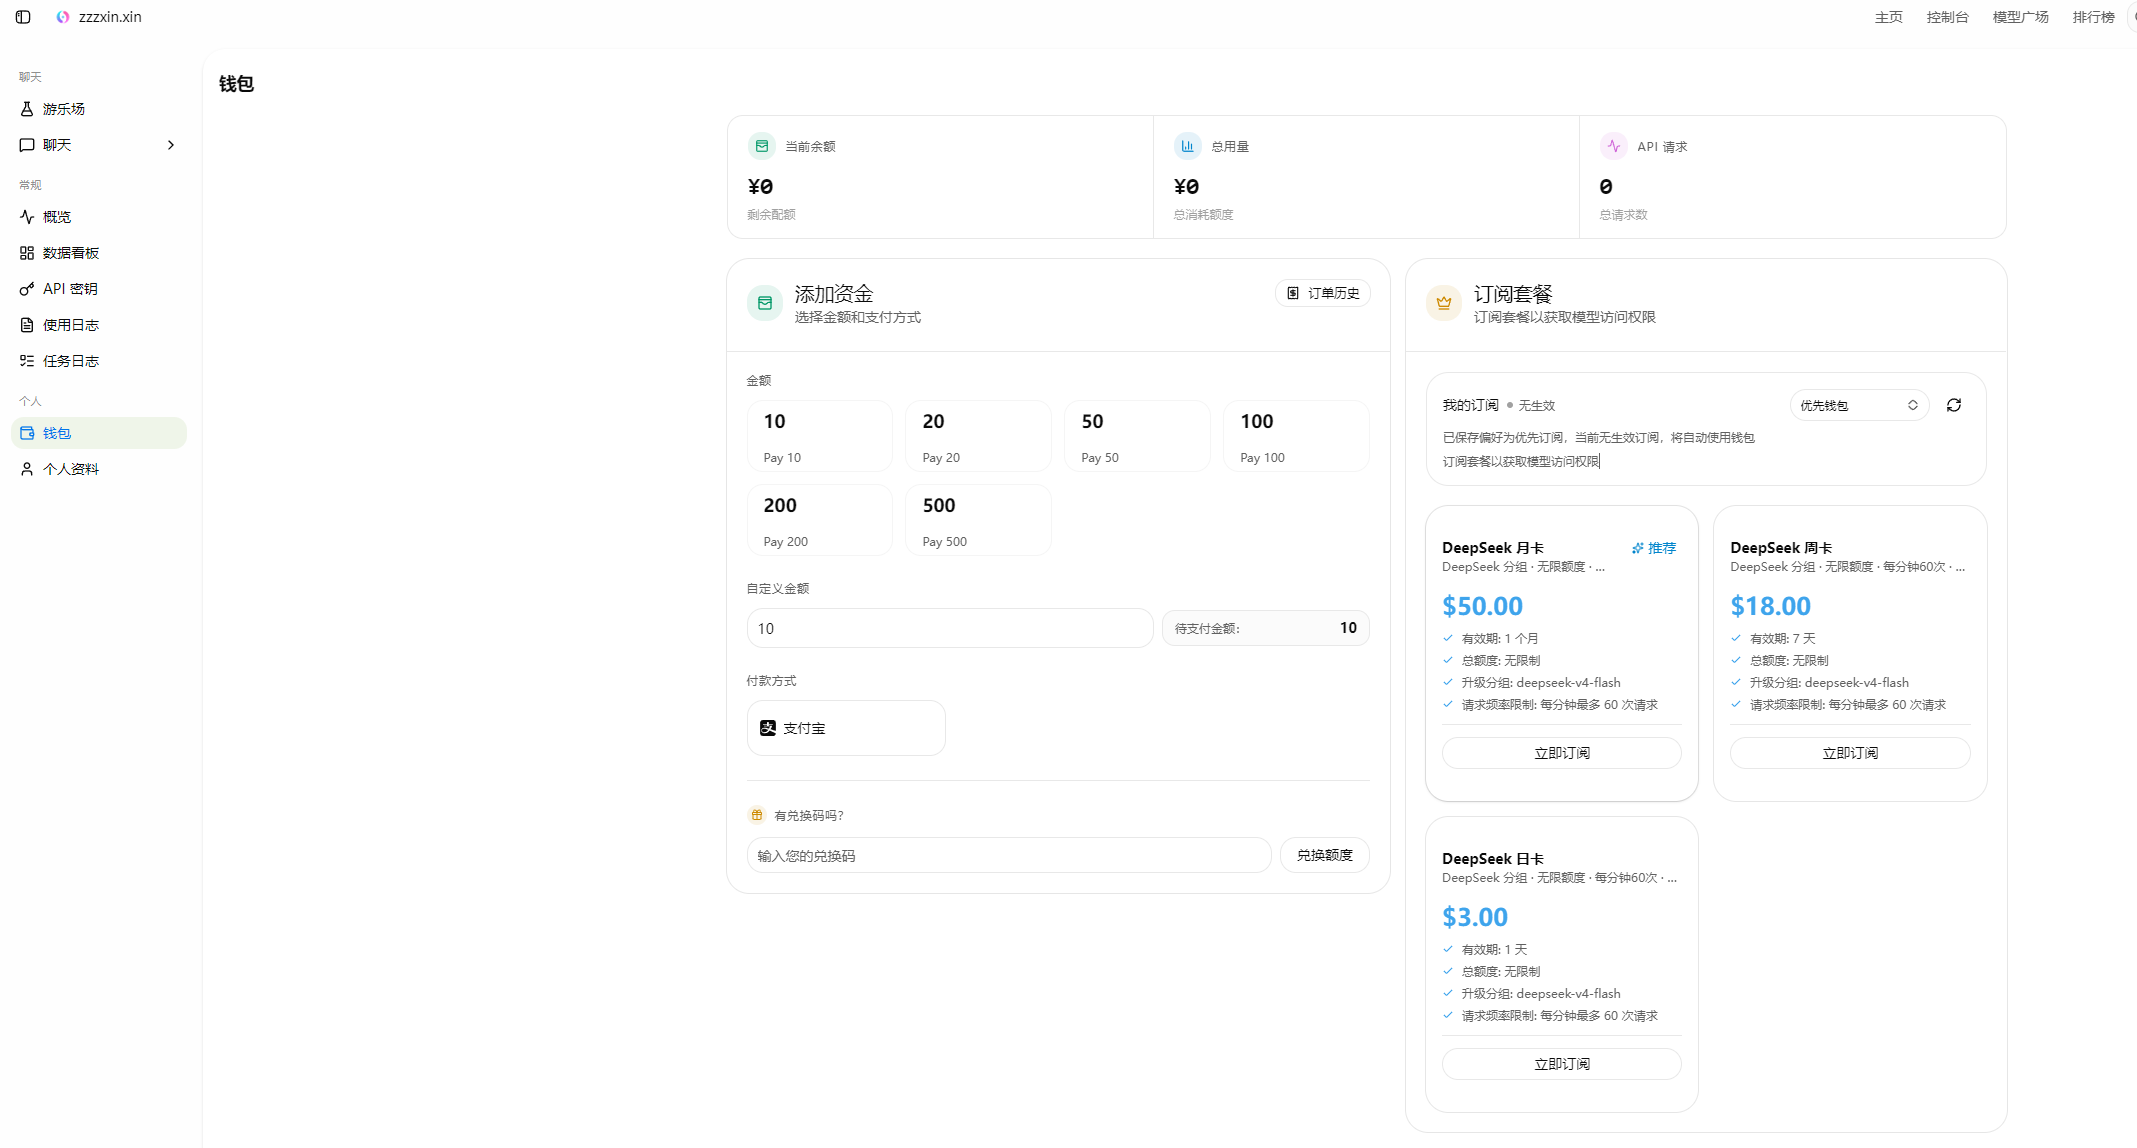Refresh my subscription status

click(x=1954, y=405)
